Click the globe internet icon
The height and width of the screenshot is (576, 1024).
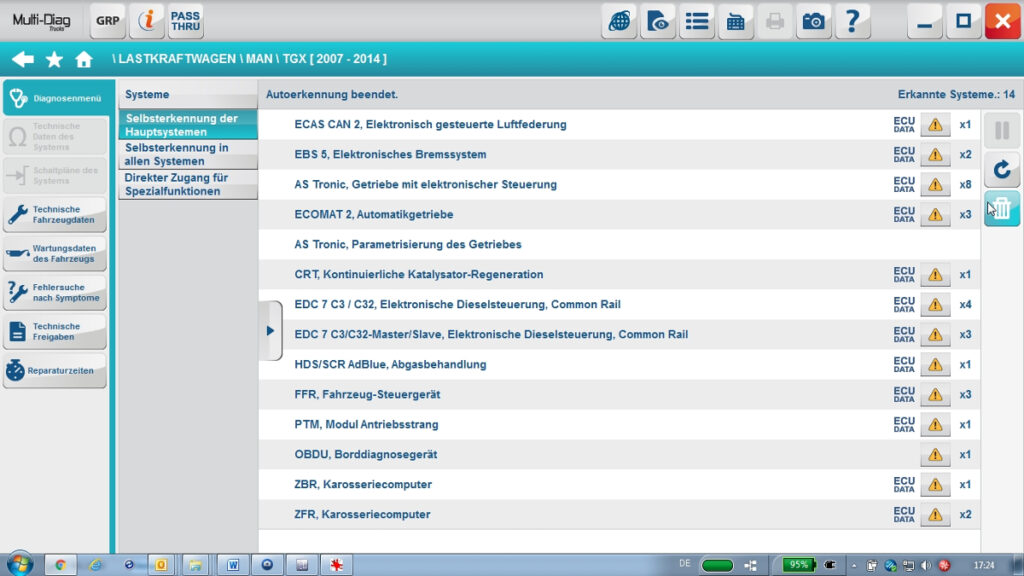click(620, 20)
